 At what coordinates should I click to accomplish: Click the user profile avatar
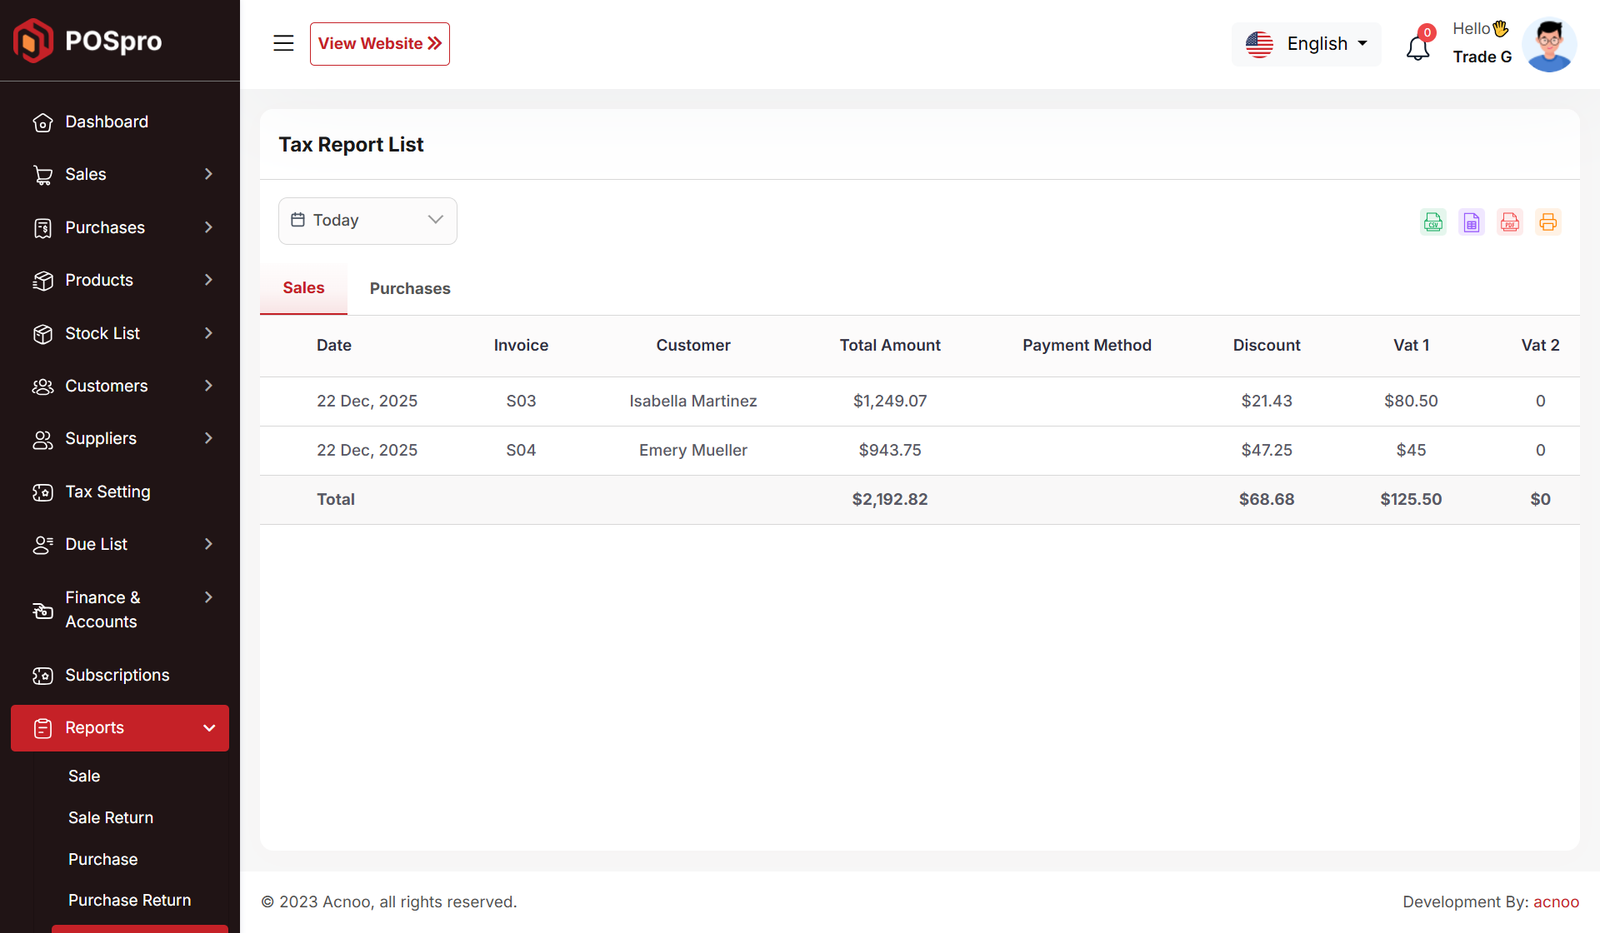click(1548, 45)
